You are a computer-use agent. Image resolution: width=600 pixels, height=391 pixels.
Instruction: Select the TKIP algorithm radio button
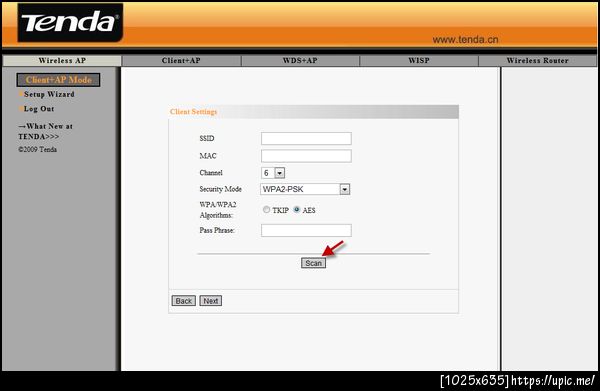[266, 210]
